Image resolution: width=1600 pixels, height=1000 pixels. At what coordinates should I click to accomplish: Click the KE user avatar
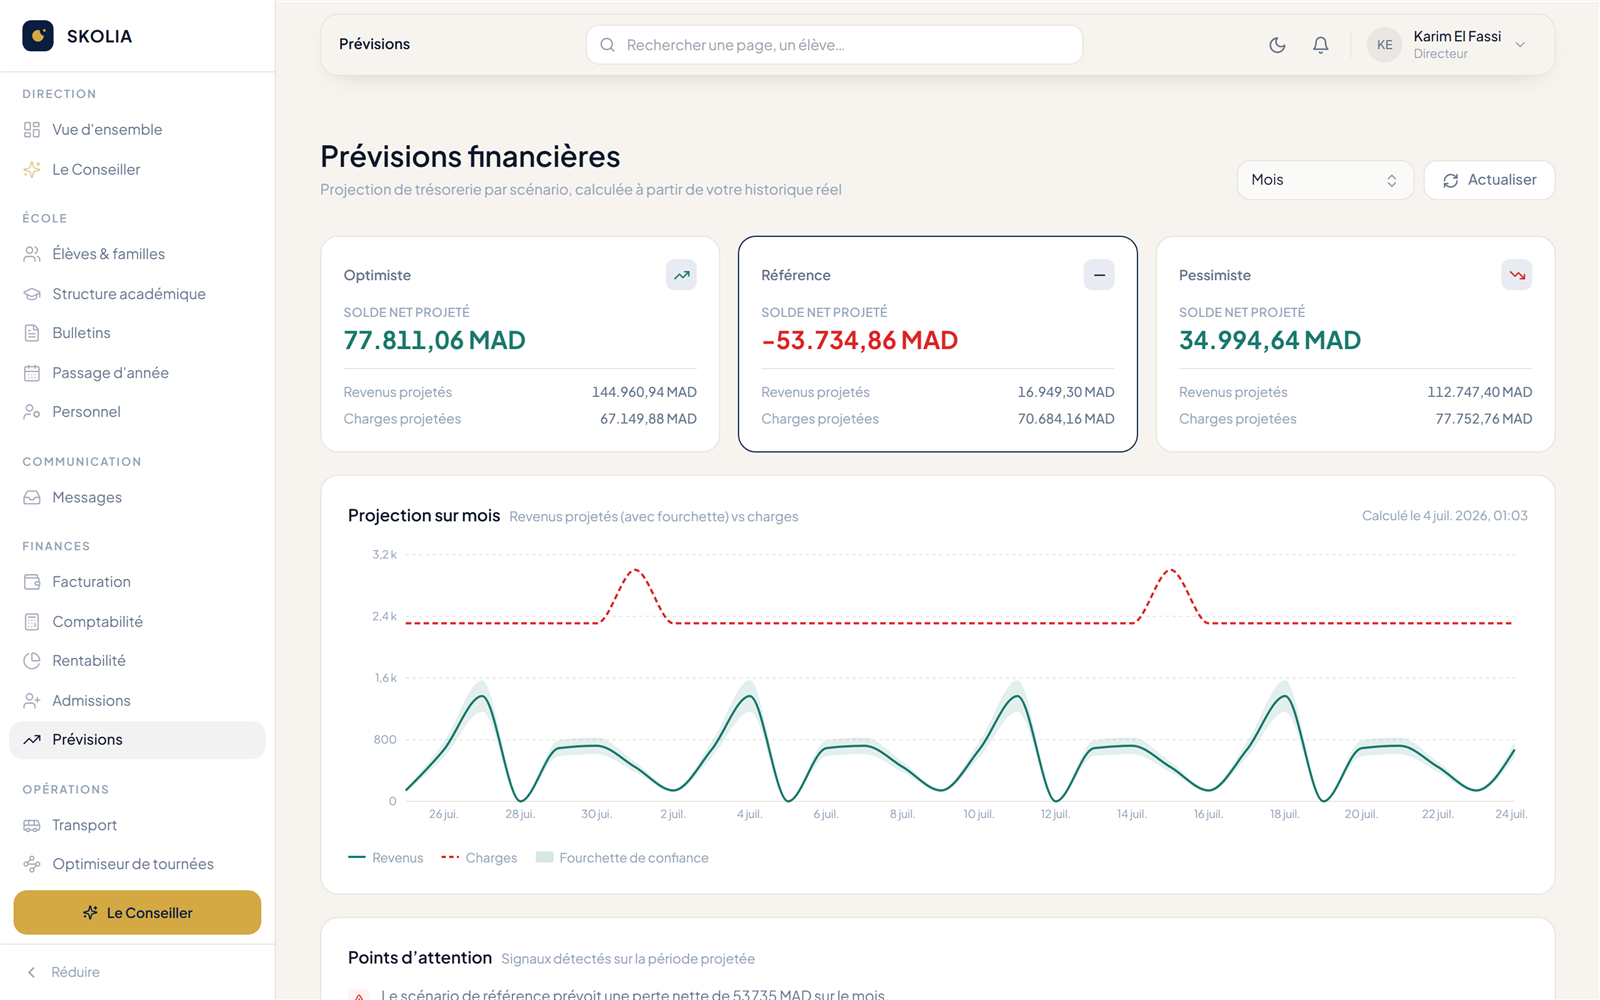coord(1385,45)
